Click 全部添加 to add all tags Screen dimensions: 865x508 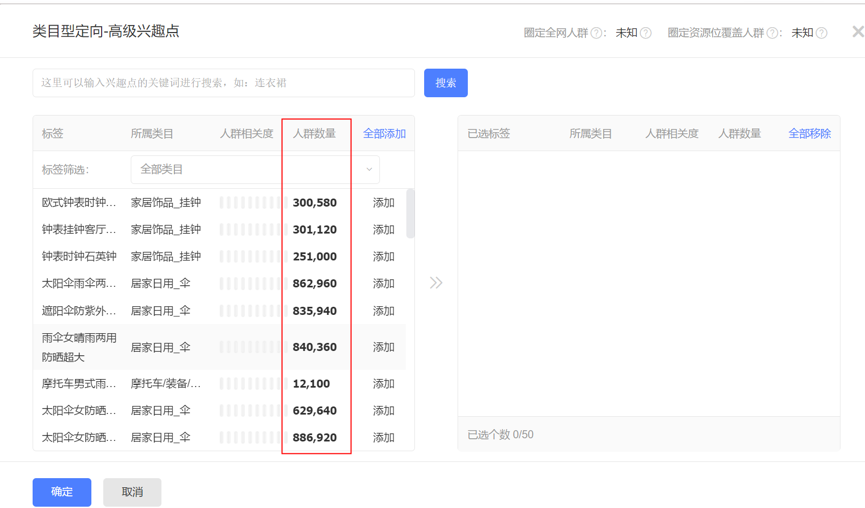[x=385, y=133]
